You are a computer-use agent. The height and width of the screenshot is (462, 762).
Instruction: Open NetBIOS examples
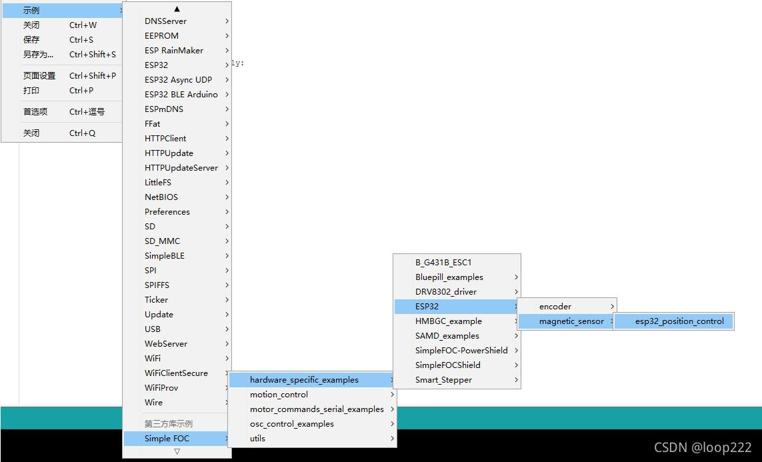pos(177,197)
